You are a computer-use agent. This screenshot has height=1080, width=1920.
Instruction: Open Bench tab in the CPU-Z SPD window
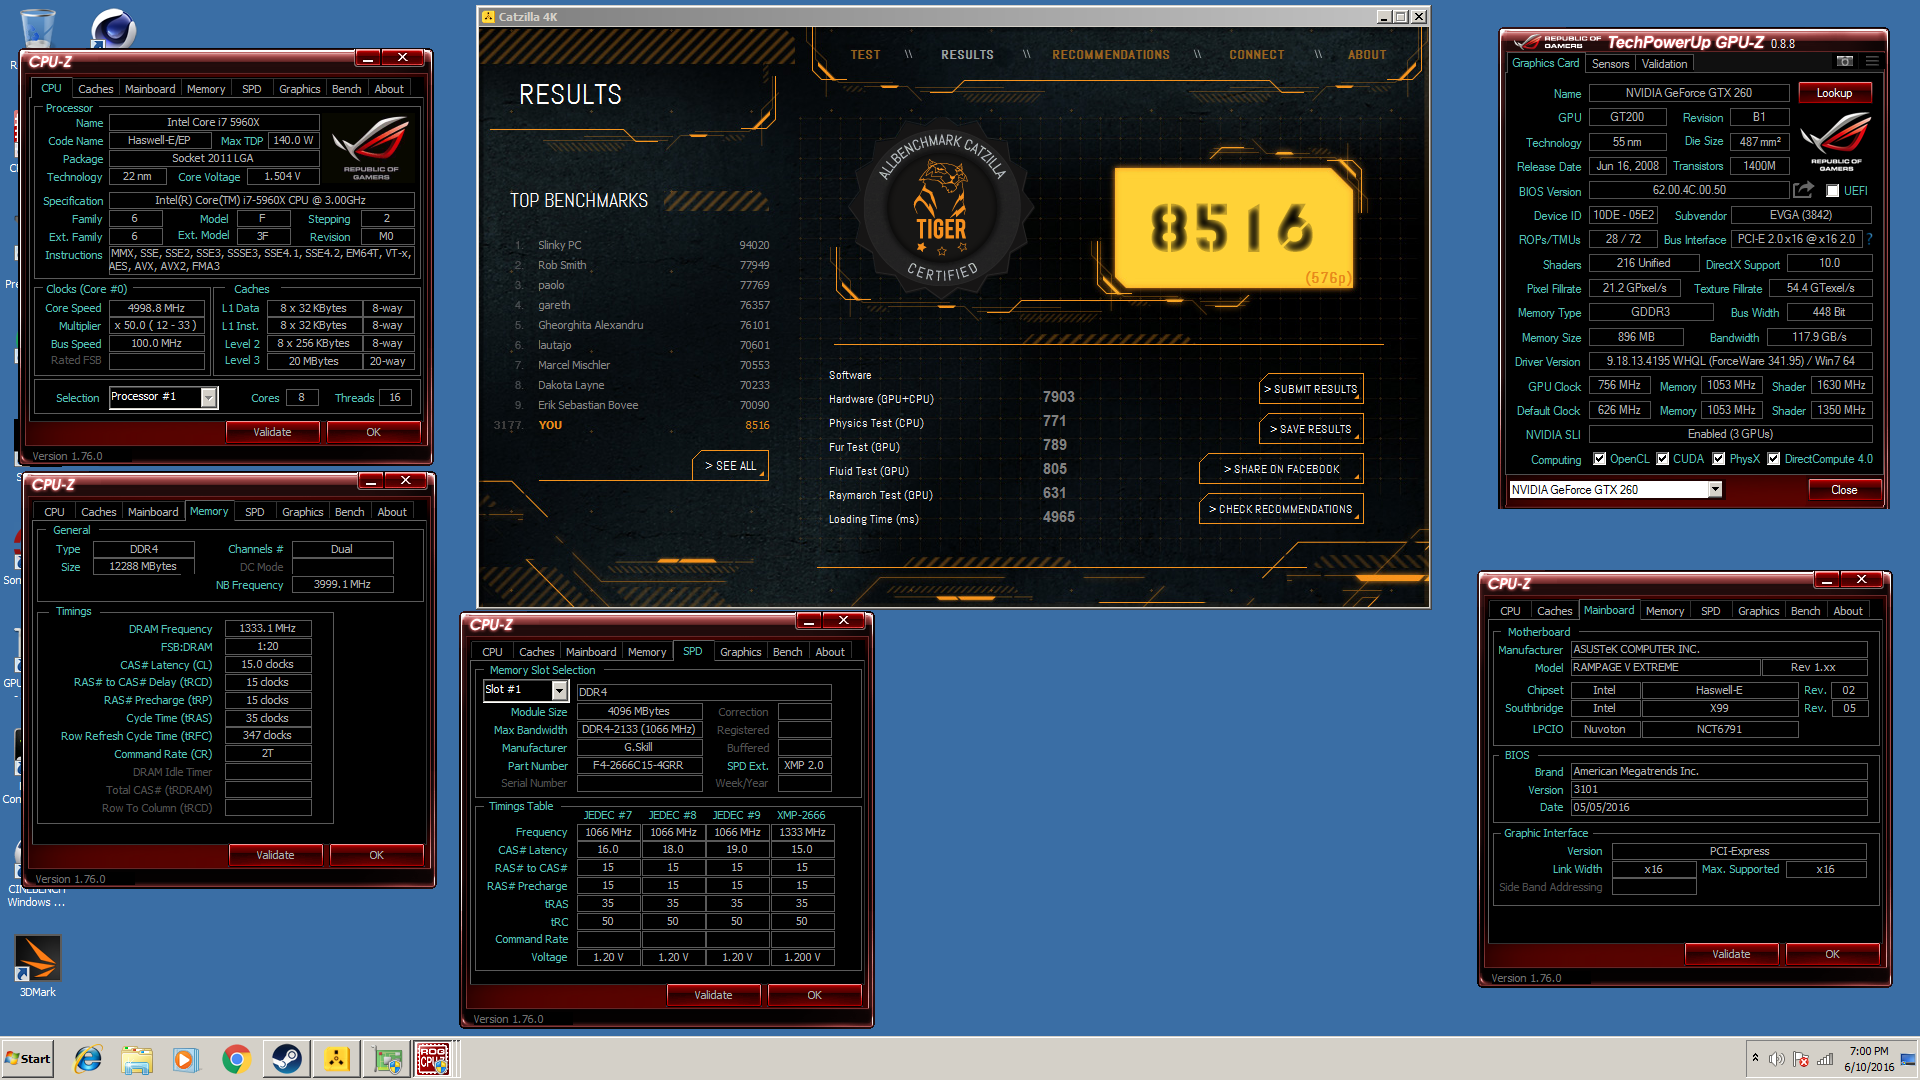point(788,652)
